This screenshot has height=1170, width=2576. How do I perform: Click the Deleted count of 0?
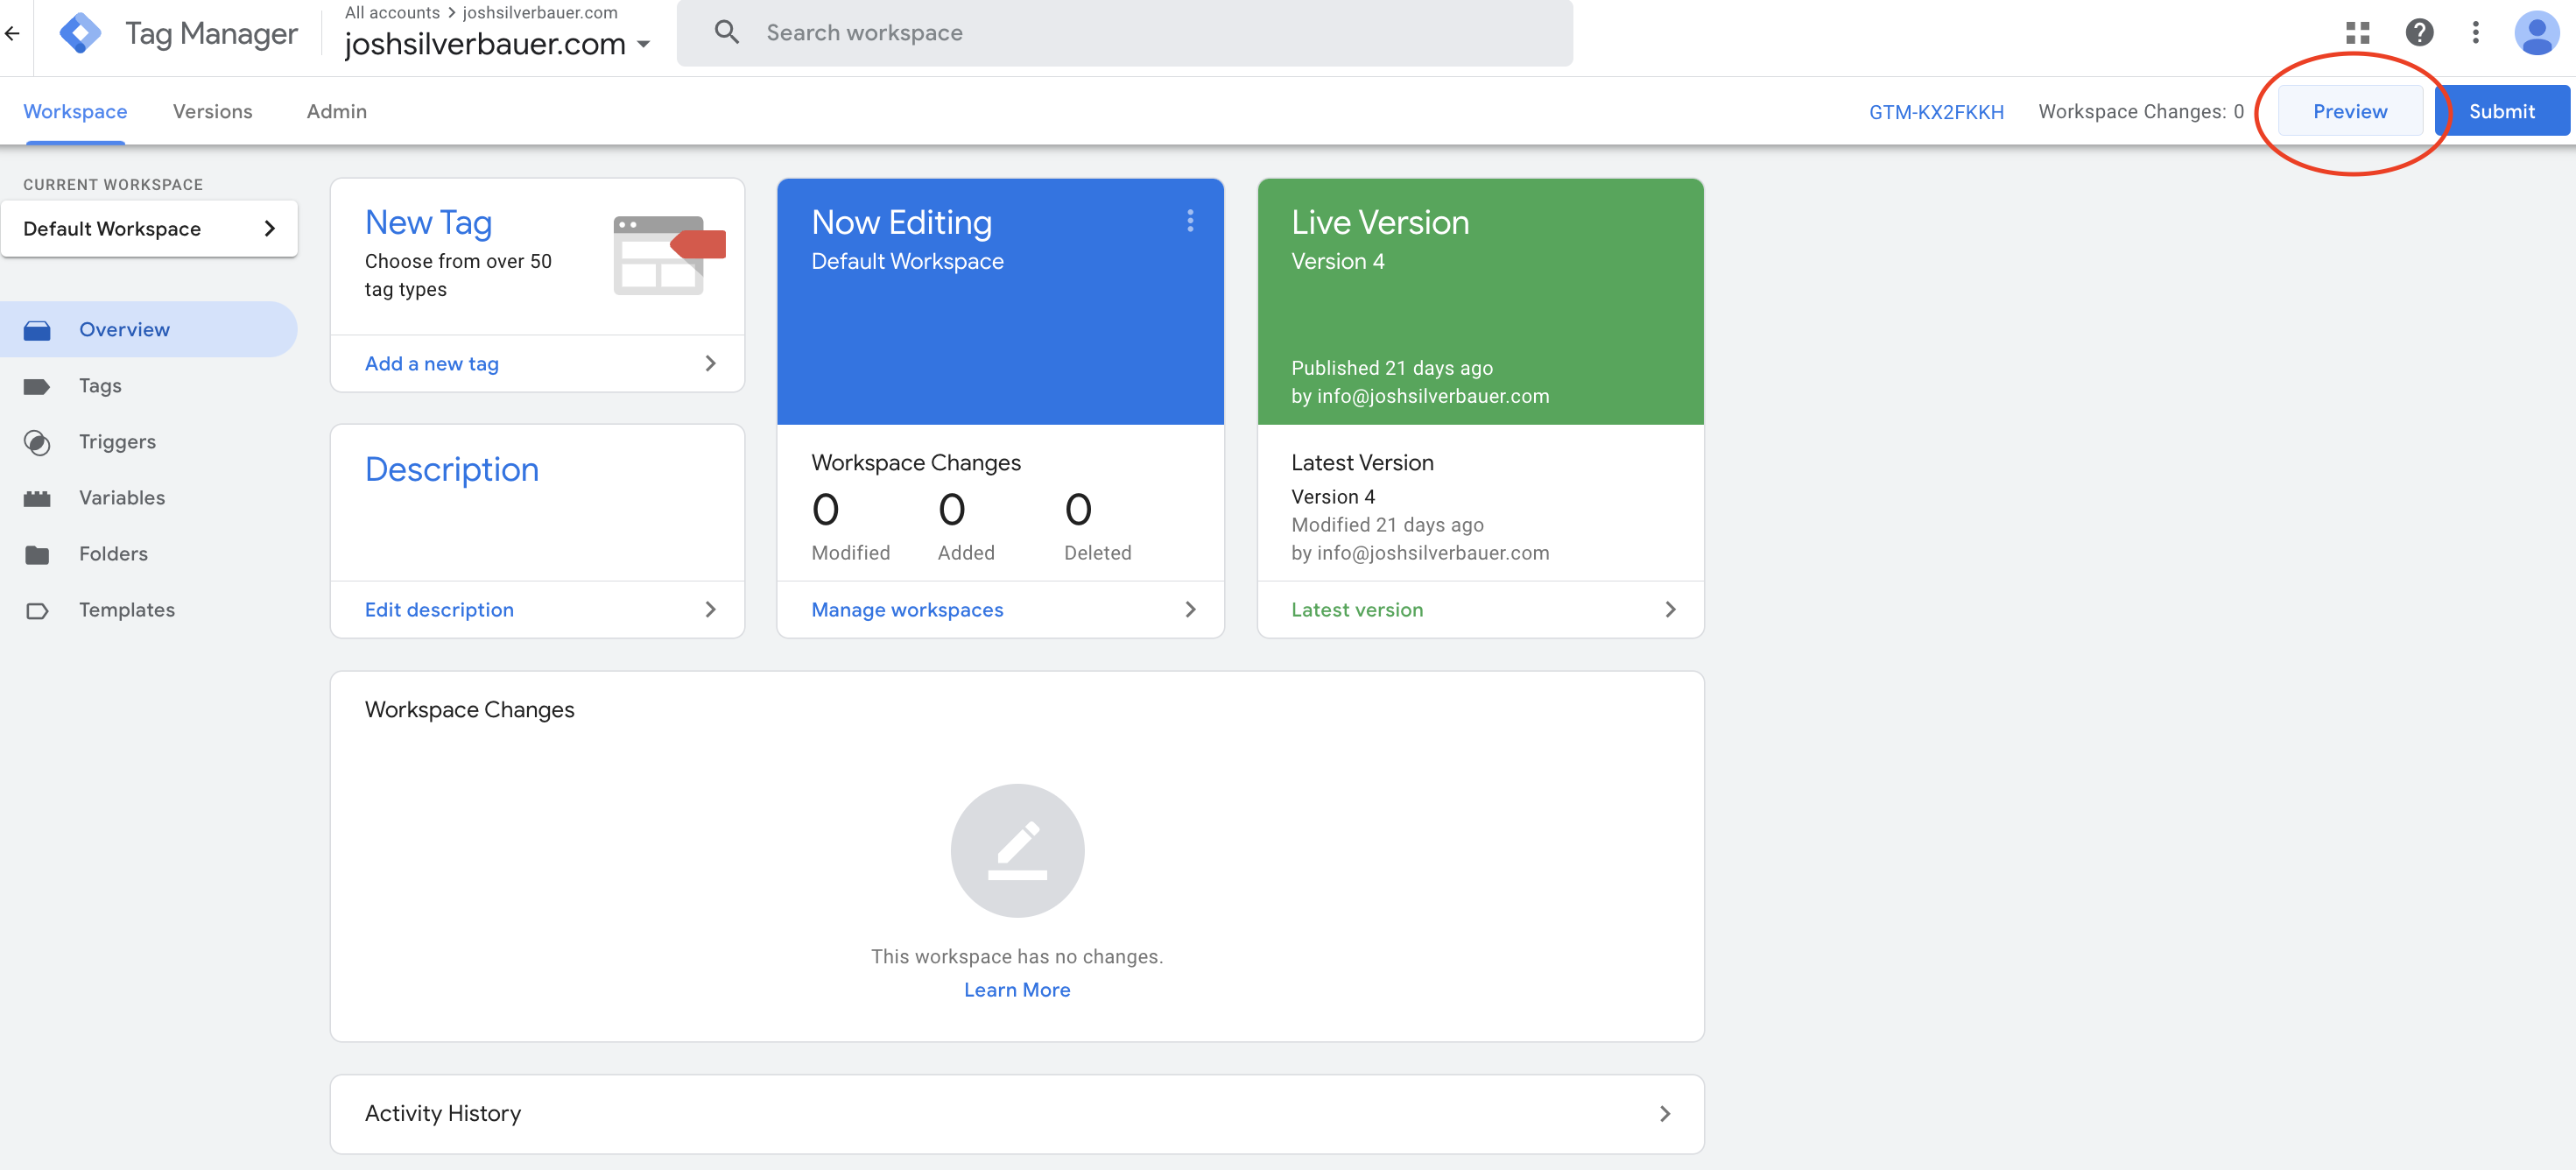(1078, 510)
